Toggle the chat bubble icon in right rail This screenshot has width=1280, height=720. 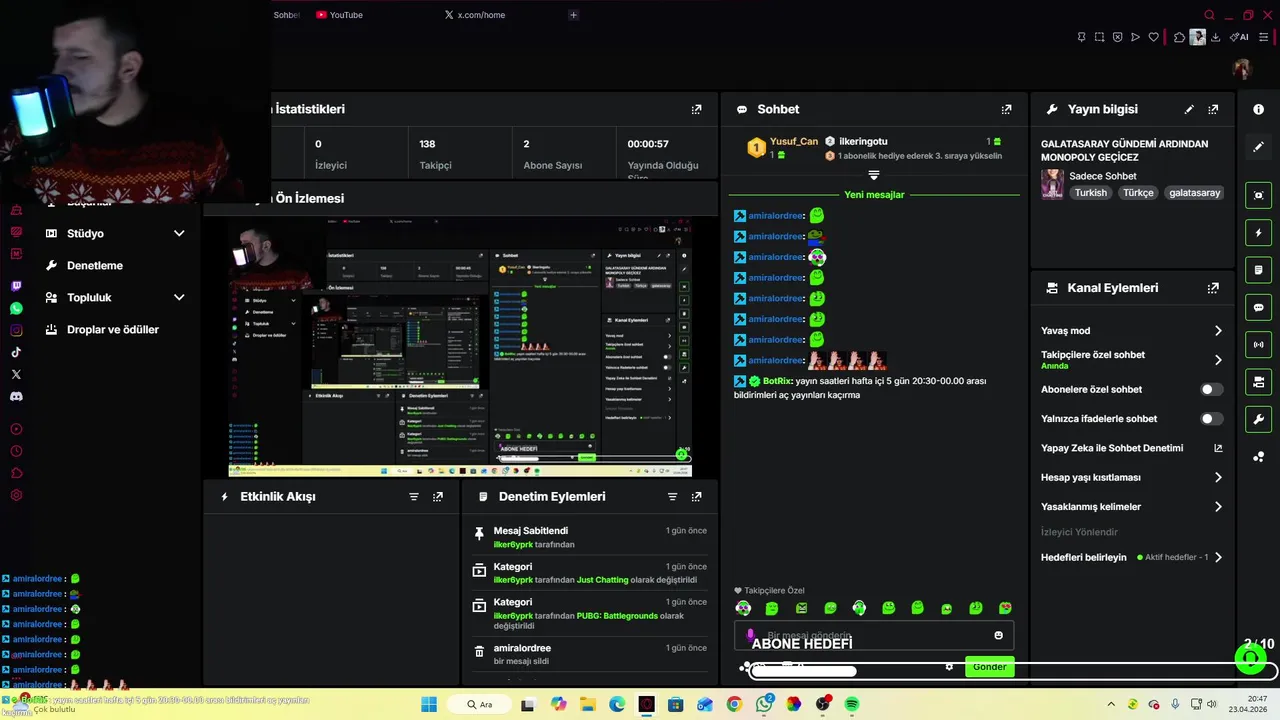(1259, 307)
